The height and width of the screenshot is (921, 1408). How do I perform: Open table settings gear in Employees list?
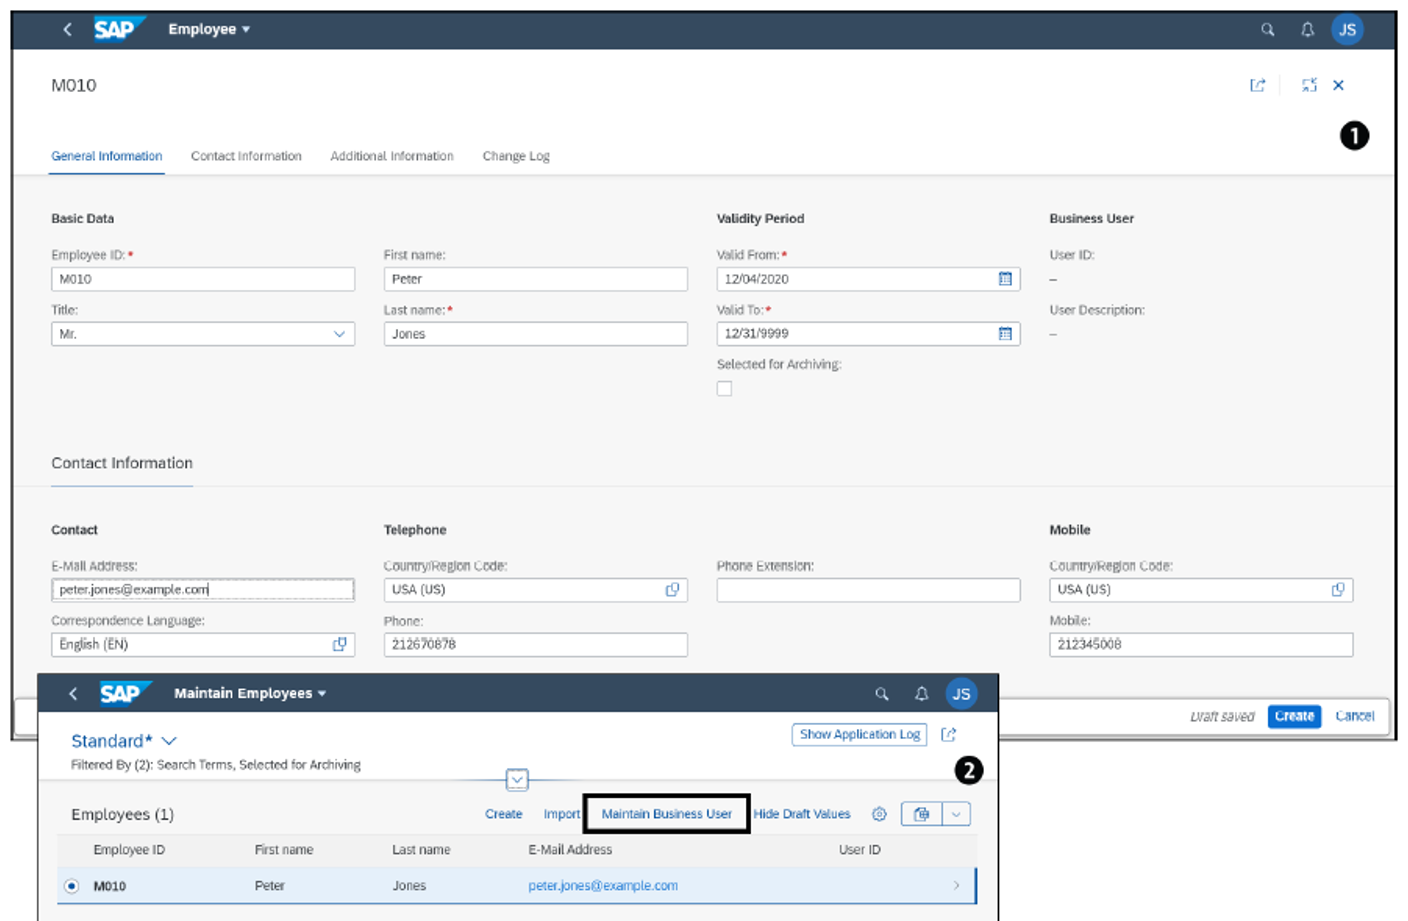[877, 814]
